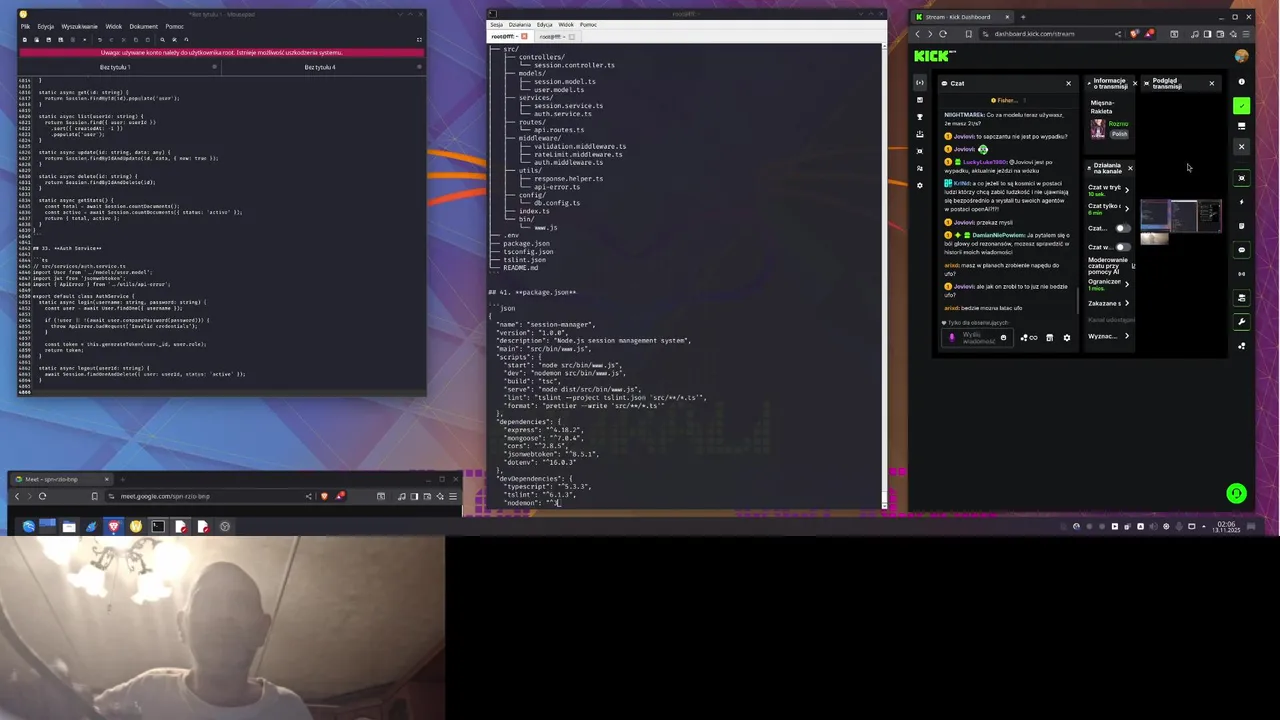Open Brave browser icon in taskbar

pos(113,526)
